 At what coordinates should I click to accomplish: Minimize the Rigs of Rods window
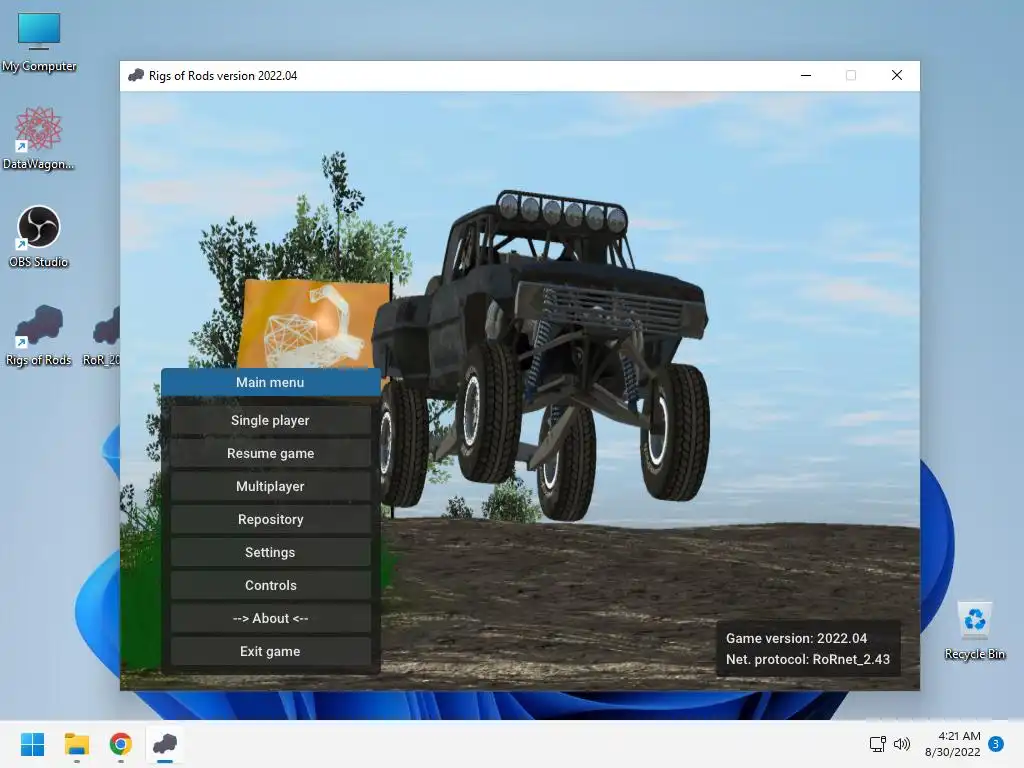(x=806, y=76)
